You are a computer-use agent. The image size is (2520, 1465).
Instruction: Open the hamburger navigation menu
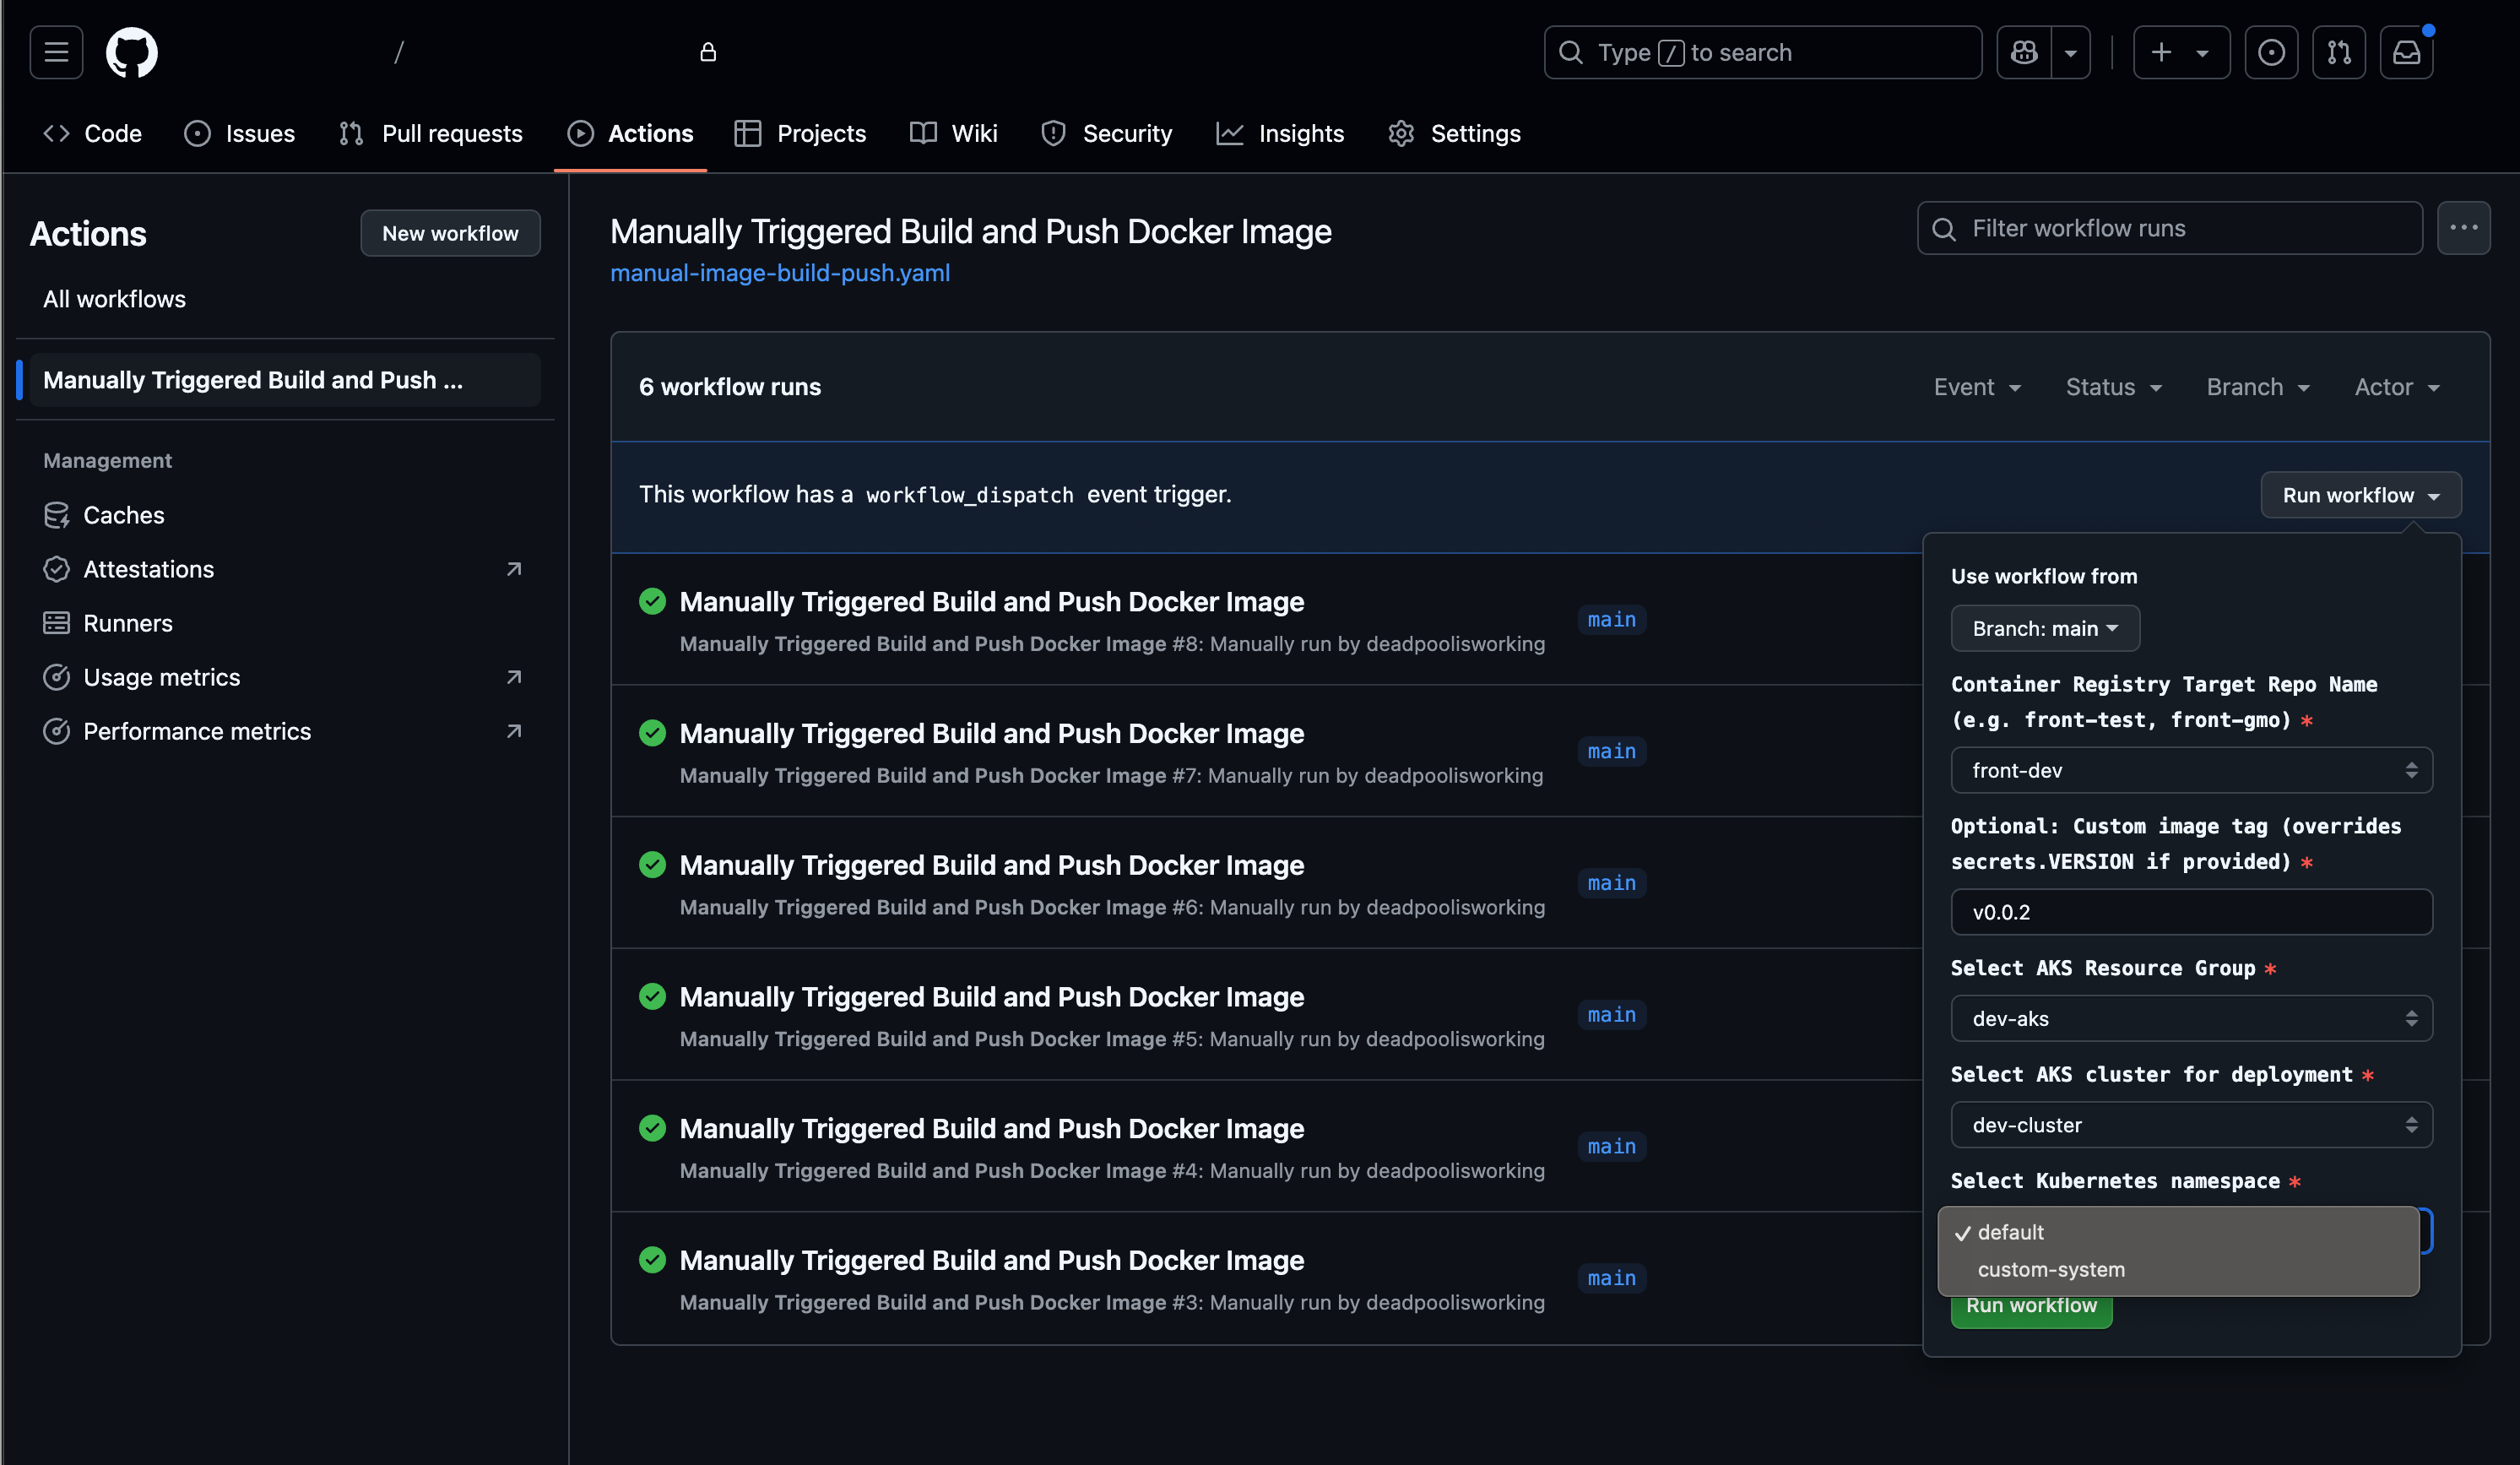pos(56,52)
